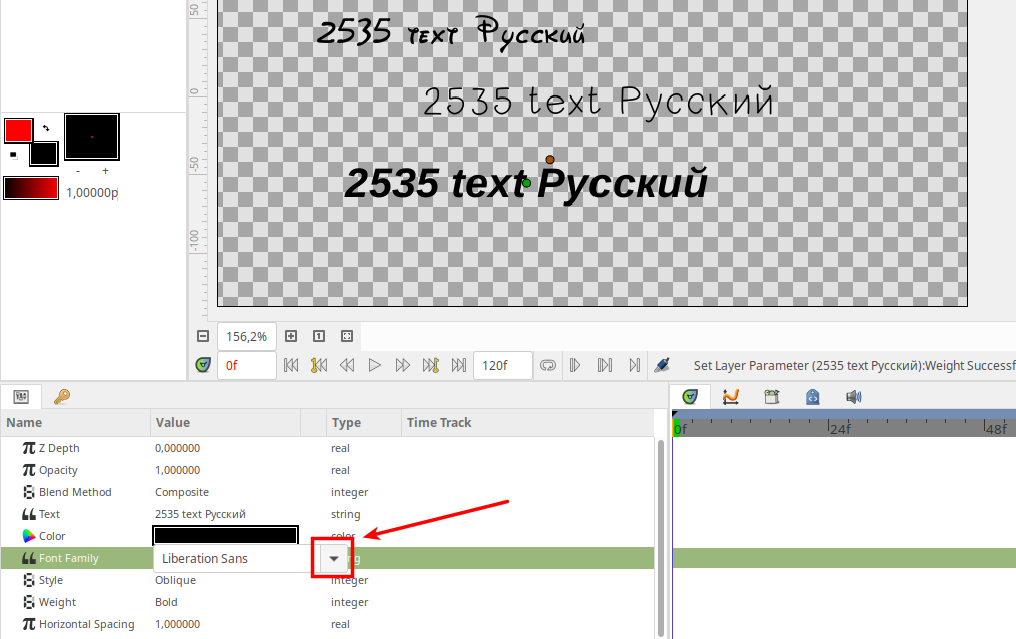Click the zoom out minus icon
Screen dimensions: 1016x639
click(x=203, y=336)
